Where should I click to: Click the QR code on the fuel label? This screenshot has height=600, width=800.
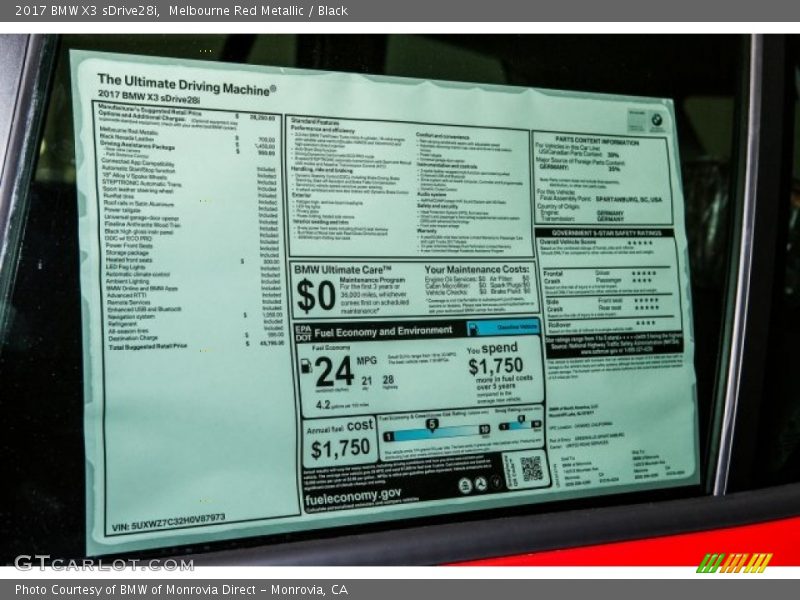[531, 468]
